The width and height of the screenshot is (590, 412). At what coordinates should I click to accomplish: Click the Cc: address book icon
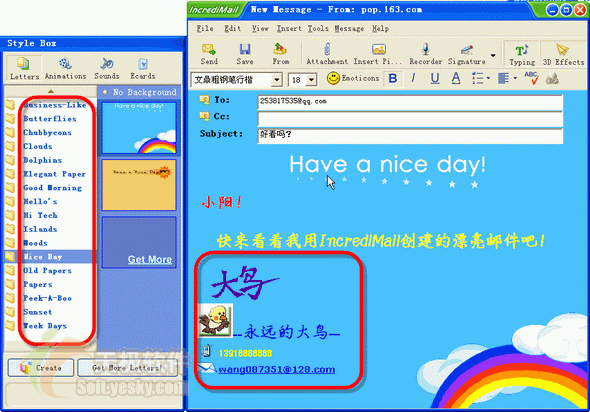point(204,116)
